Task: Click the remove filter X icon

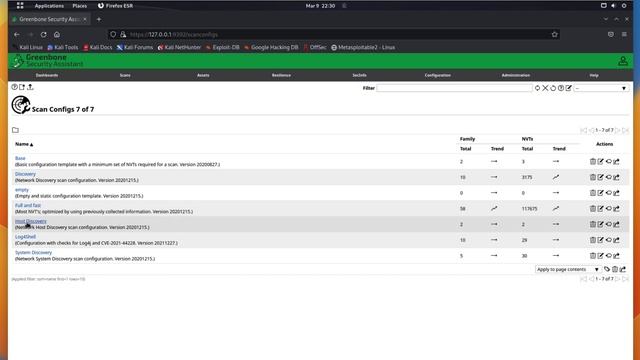Action: [x=545, y=88]
